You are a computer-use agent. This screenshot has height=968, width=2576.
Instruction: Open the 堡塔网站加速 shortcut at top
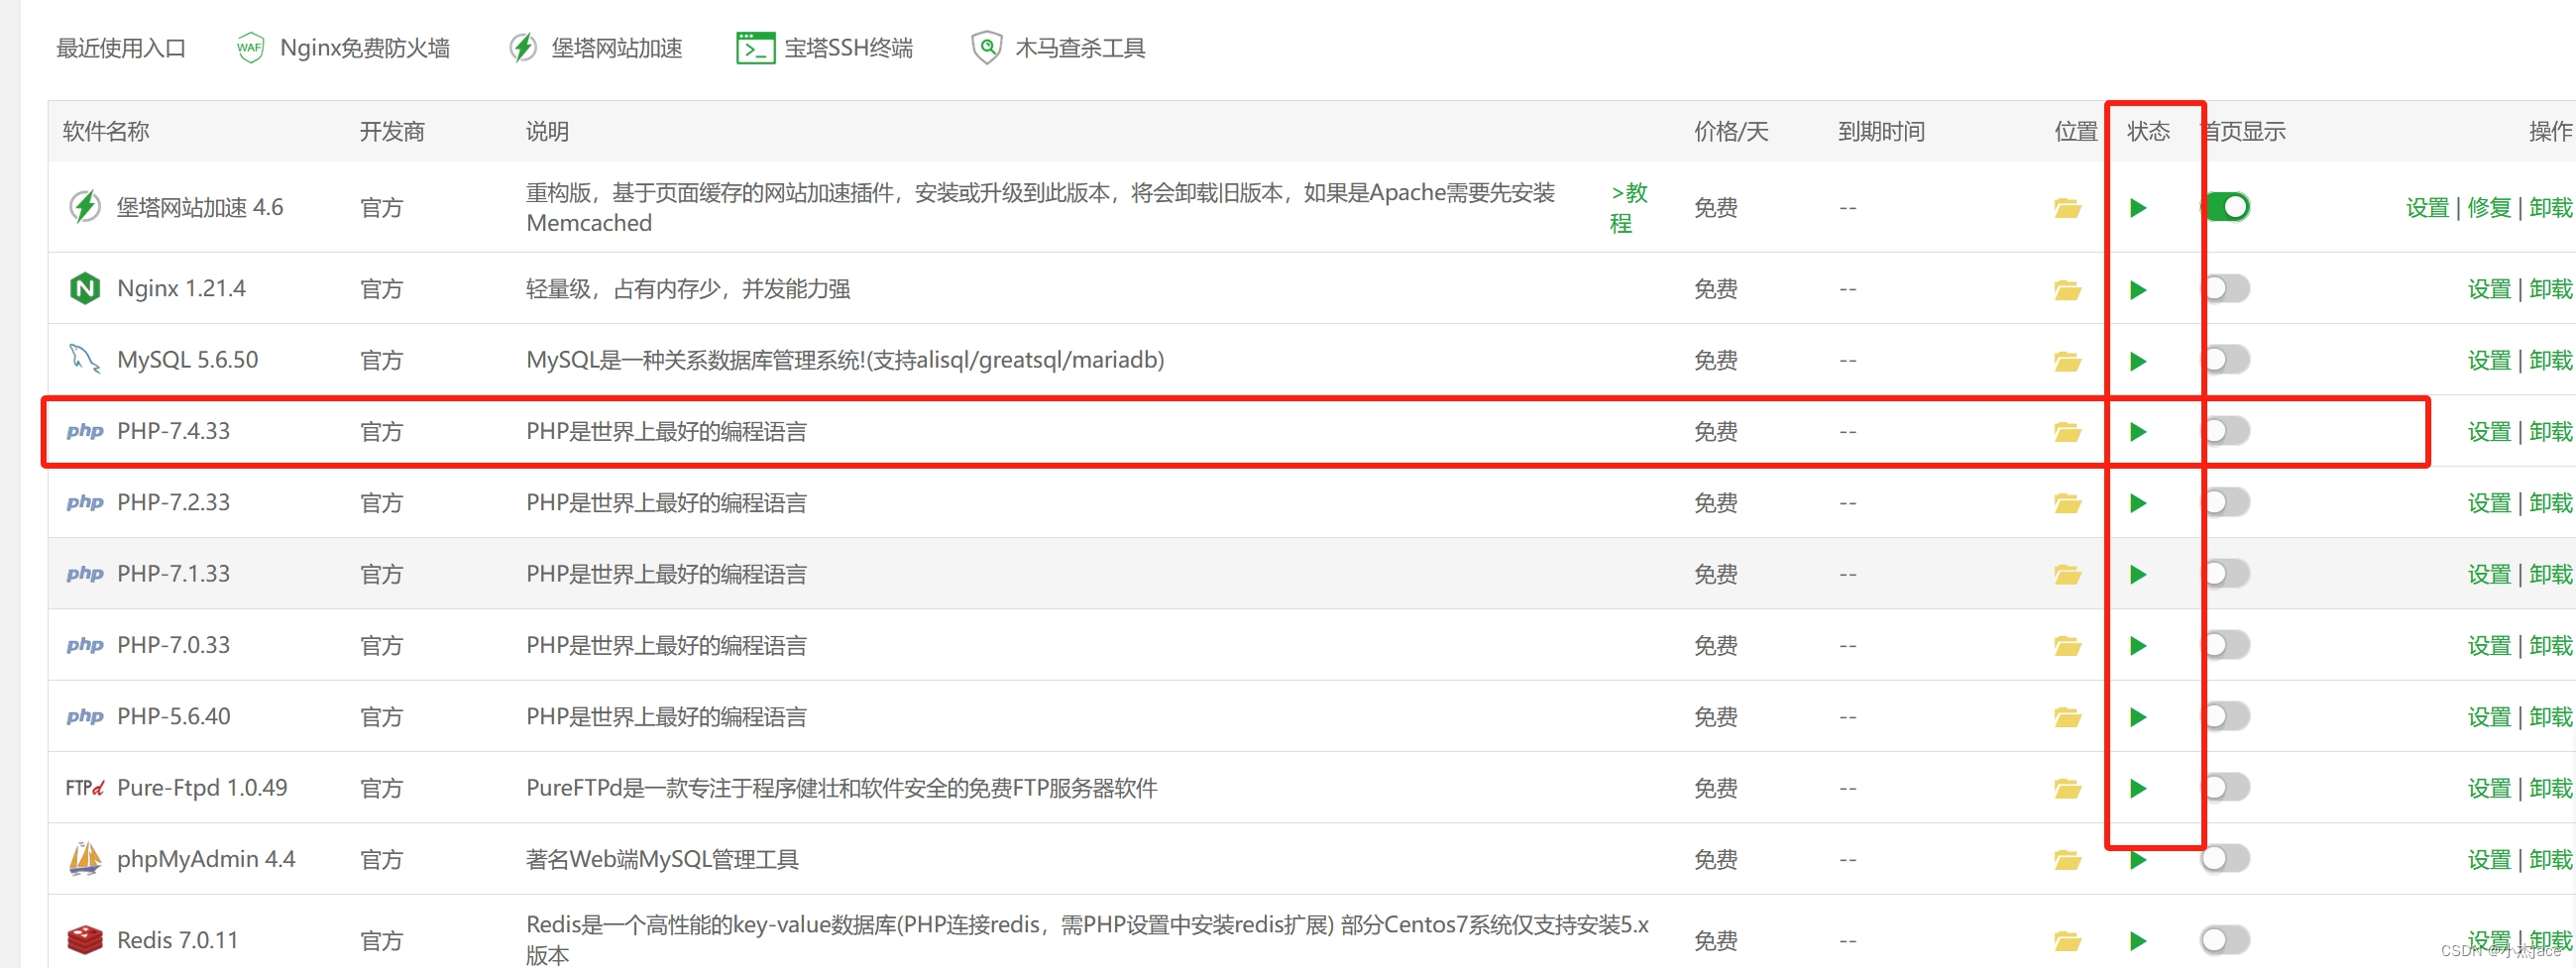[x=616, y=48]
